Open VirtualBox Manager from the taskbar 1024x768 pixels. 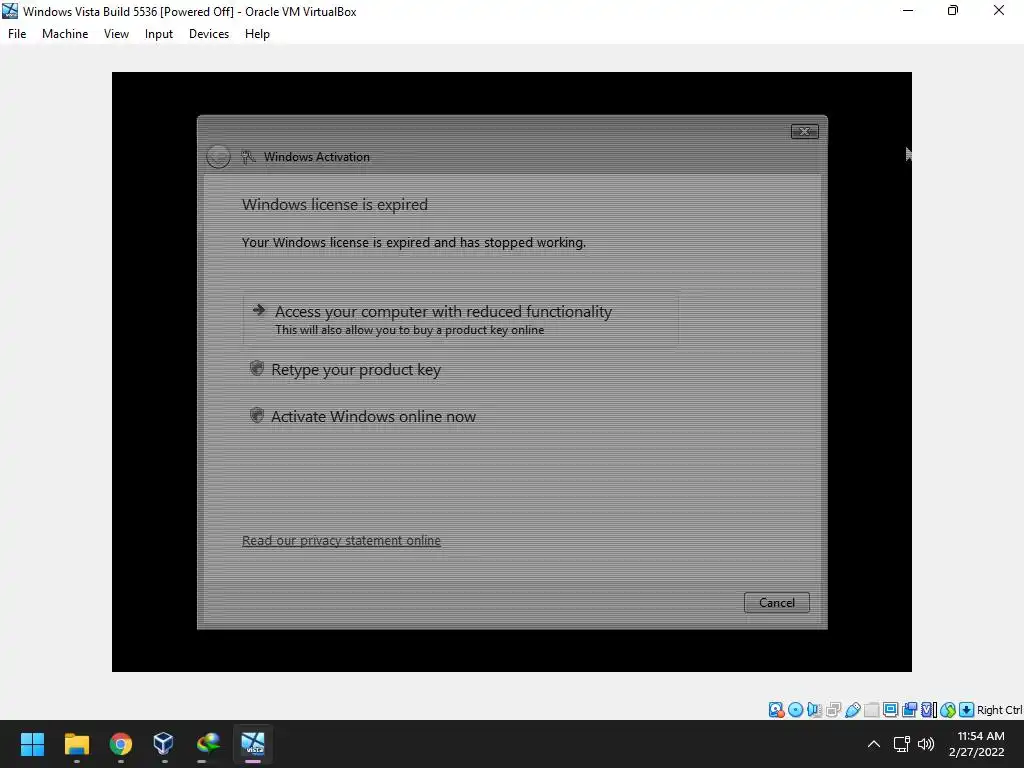[x=163, y=744]
